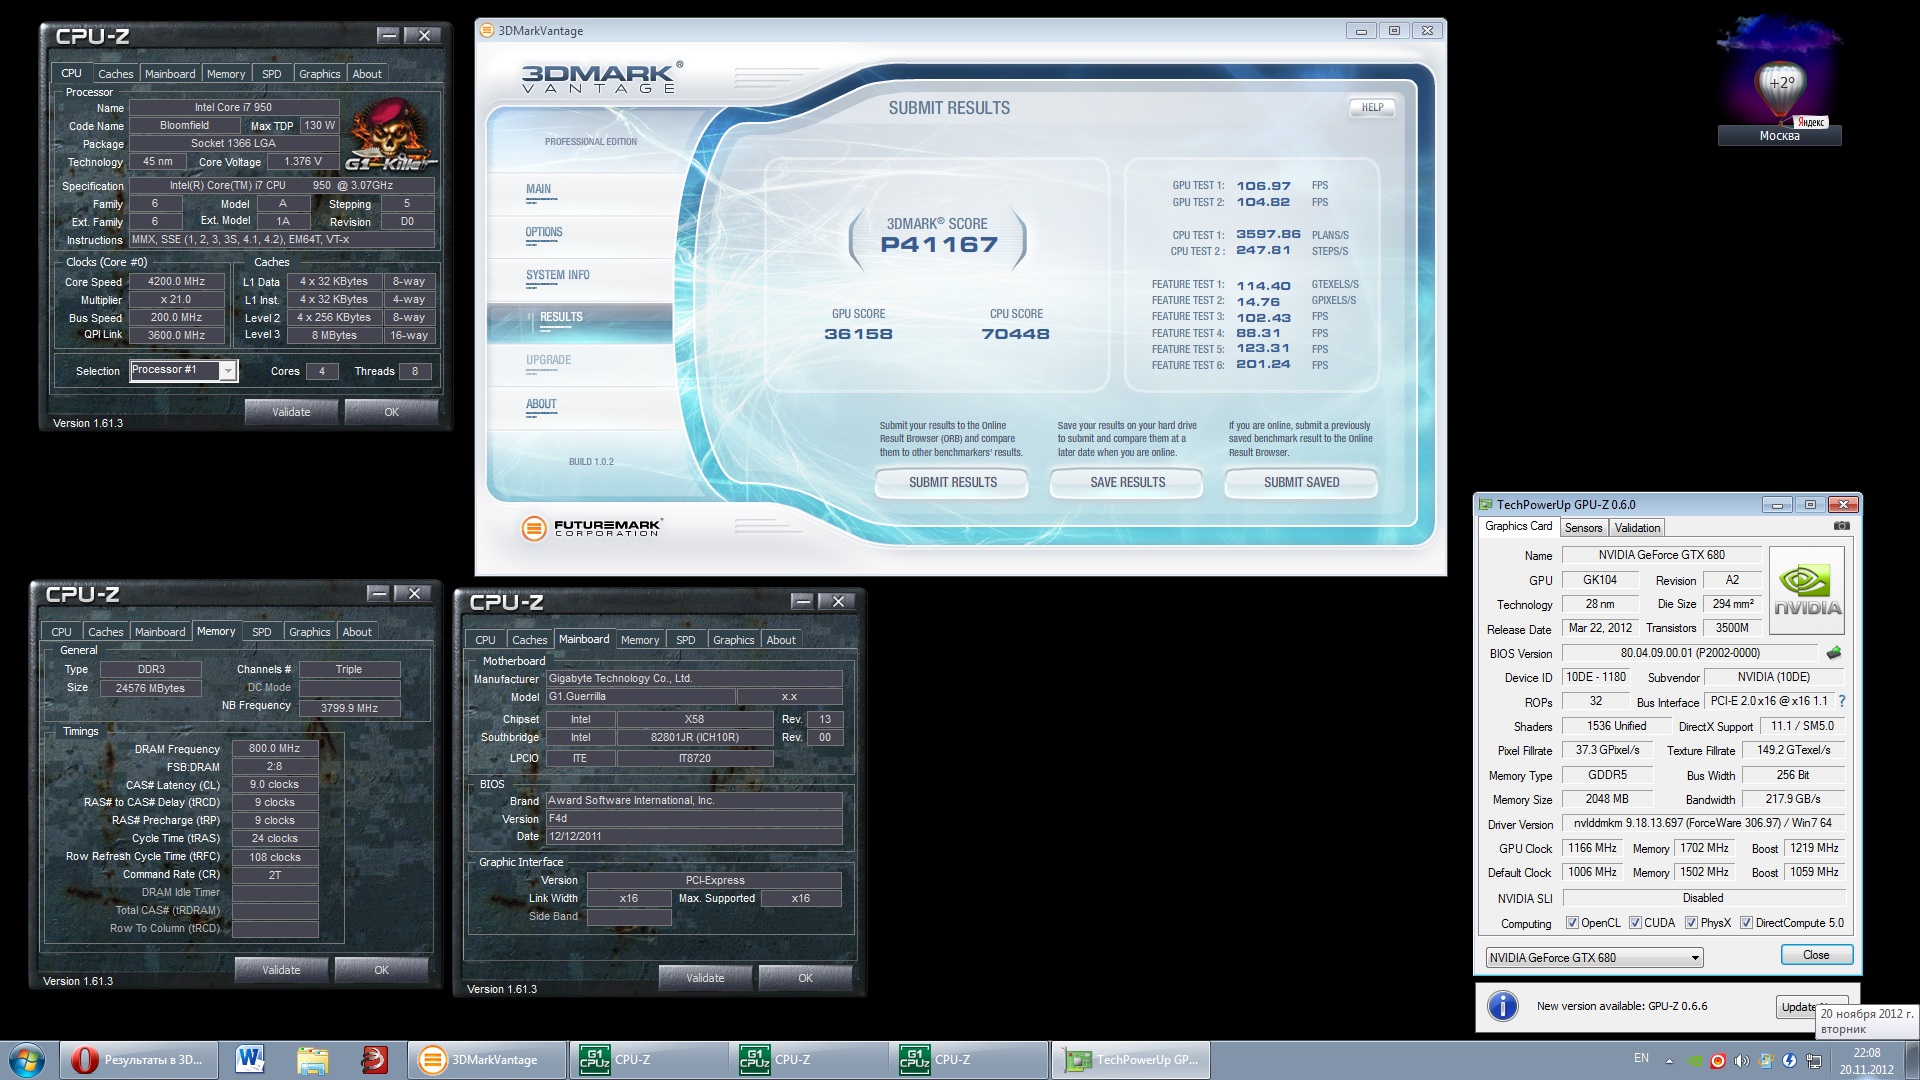Image resolution: width=1920 pixels, height=1080 pixels.
Task: Toggle the CUDA checkbox in GPU-Z
Action: [1635, 923]
